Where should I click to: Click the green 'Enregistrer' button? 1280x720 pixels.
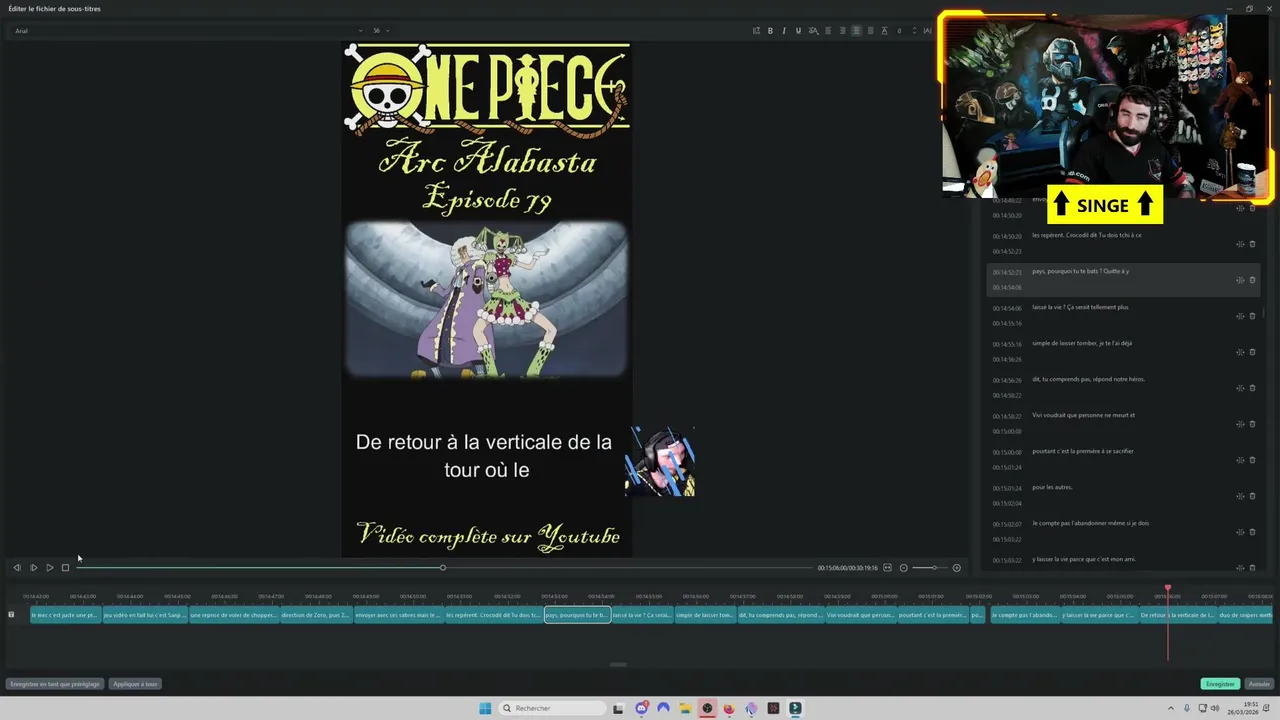pos(1220,684)
